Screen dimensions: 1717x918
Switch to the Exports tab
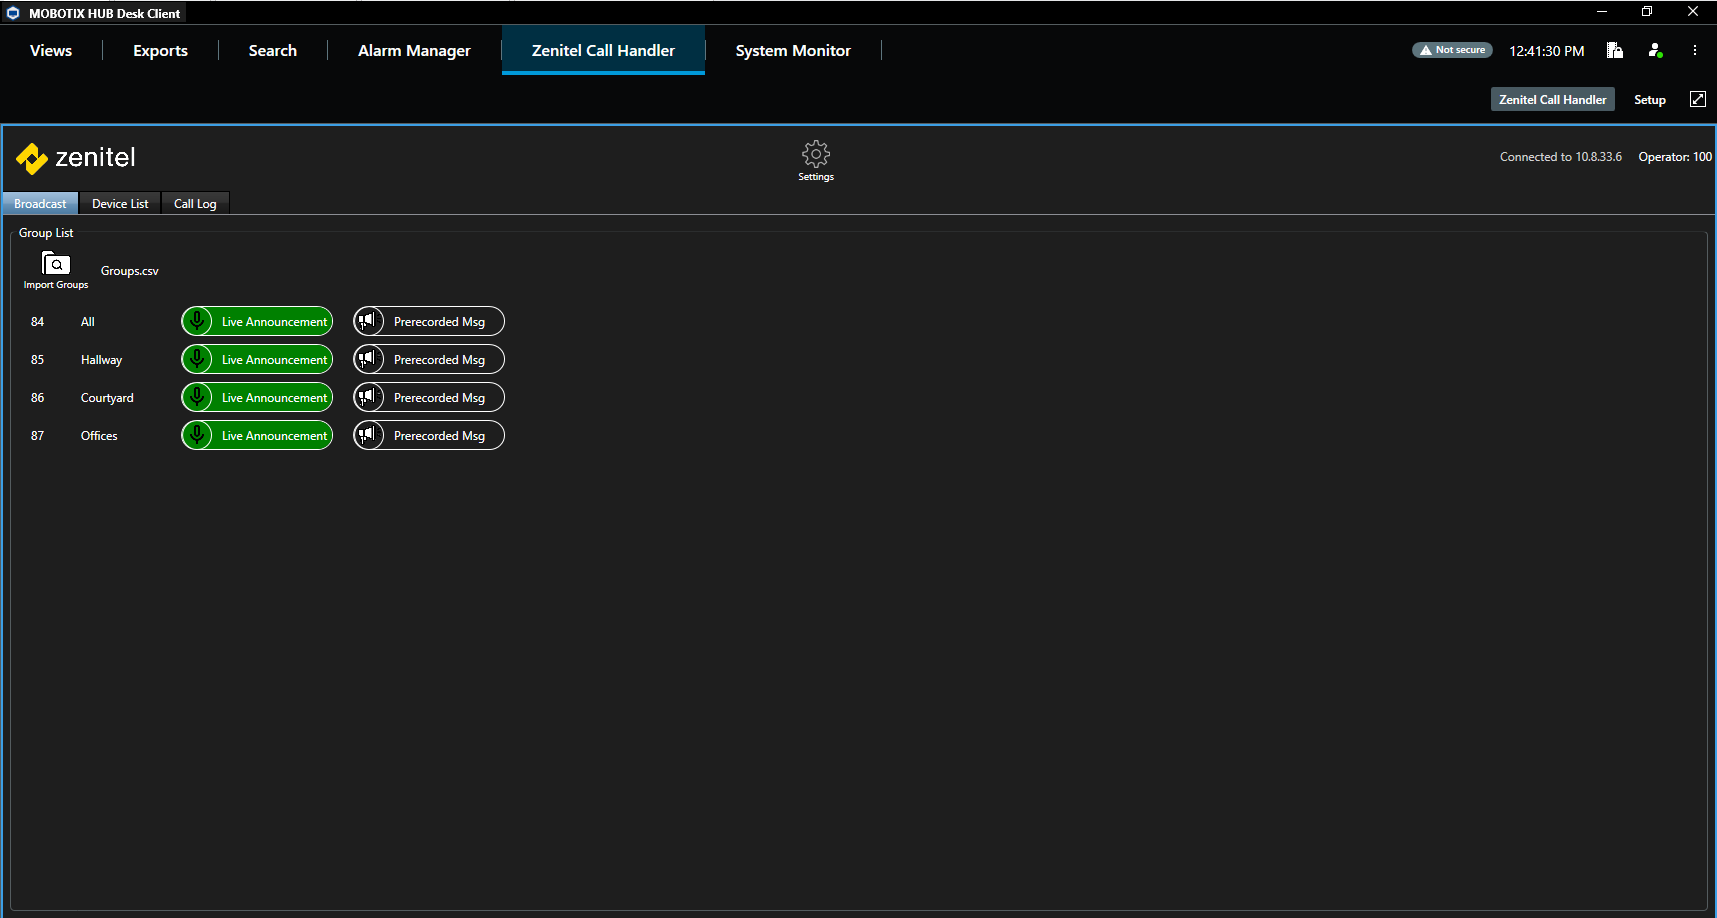click(160, 51)
